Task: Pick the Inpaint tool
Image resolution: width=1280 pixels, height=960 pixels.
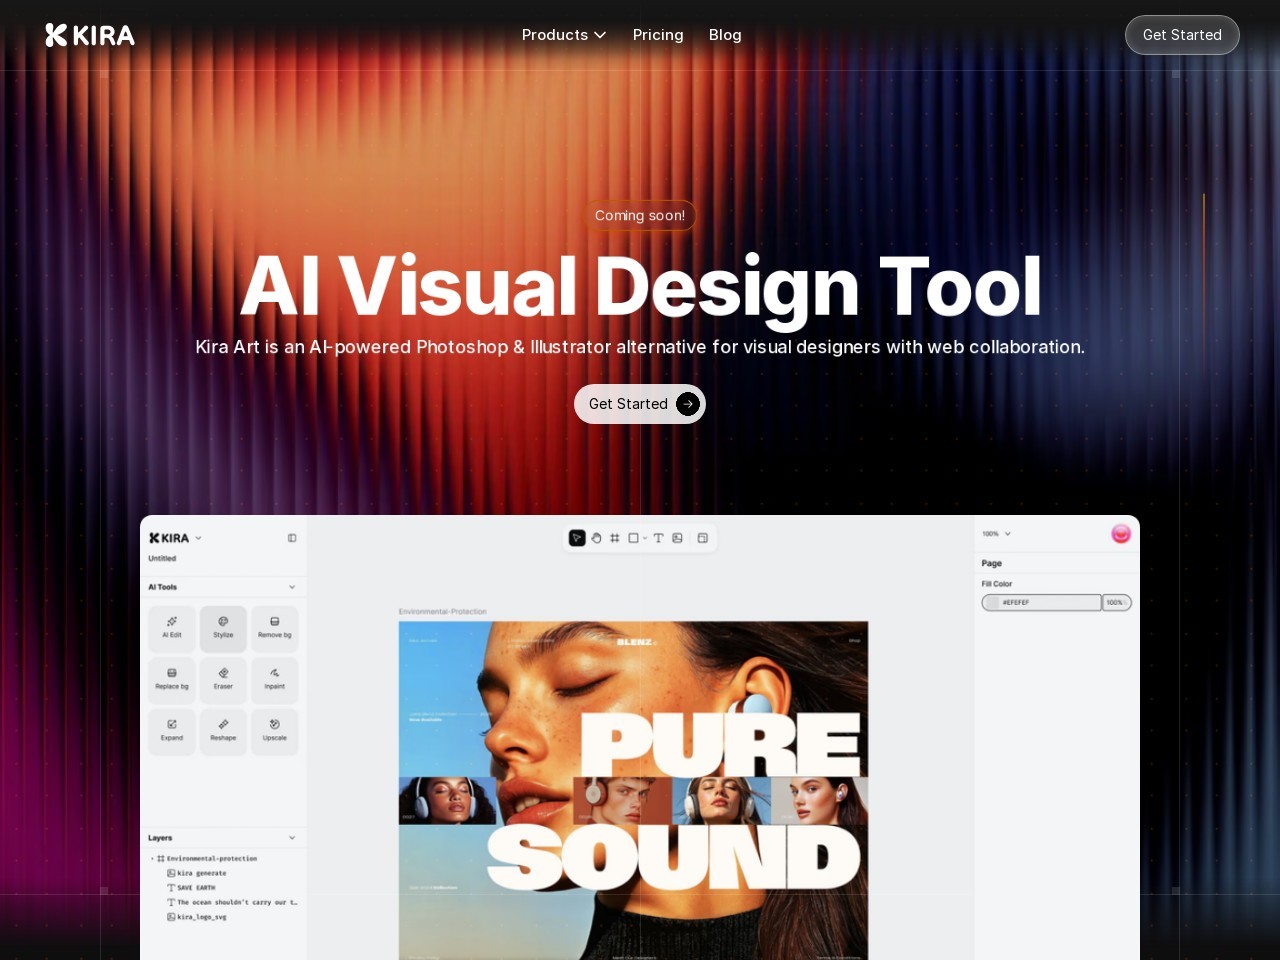Action: click(275, 679)
